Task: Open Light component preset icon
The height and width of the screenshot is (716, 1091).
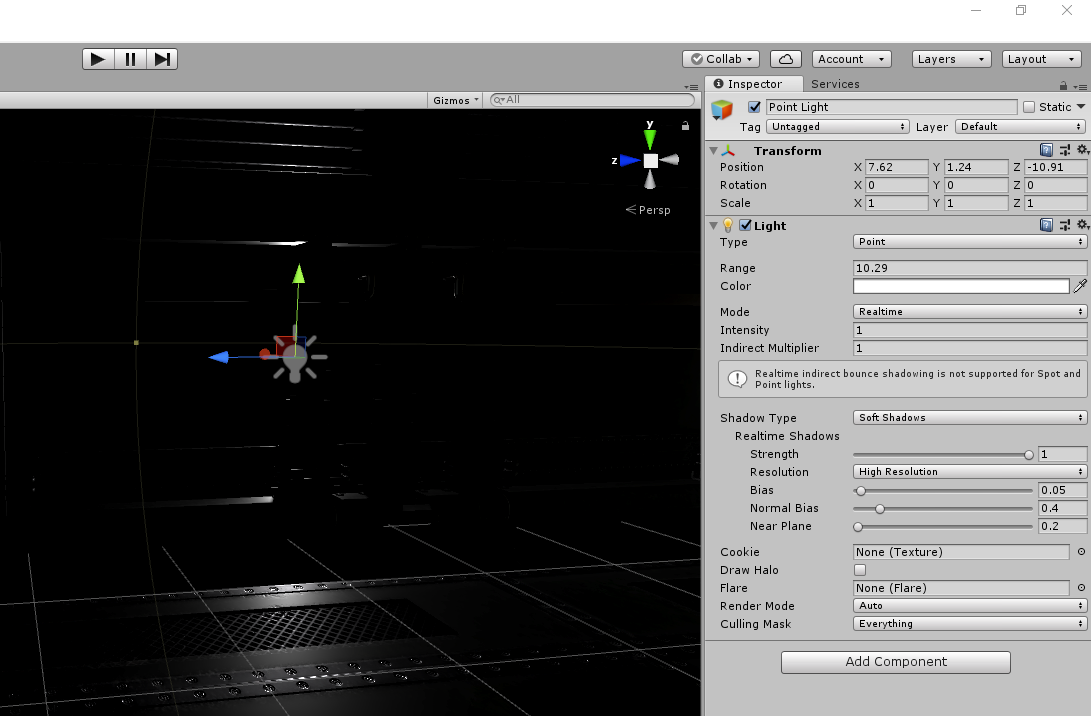Action: pos(1065,225)
